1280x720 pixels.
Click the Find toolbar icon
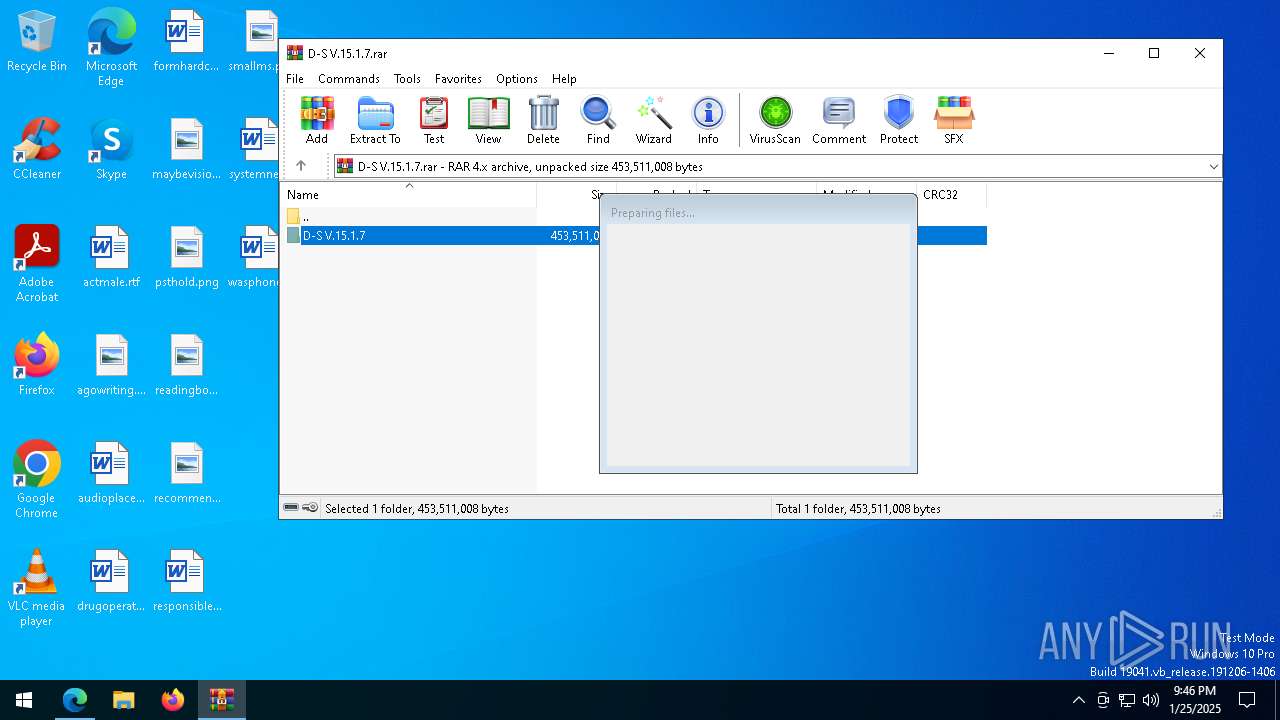pos(598,121)
